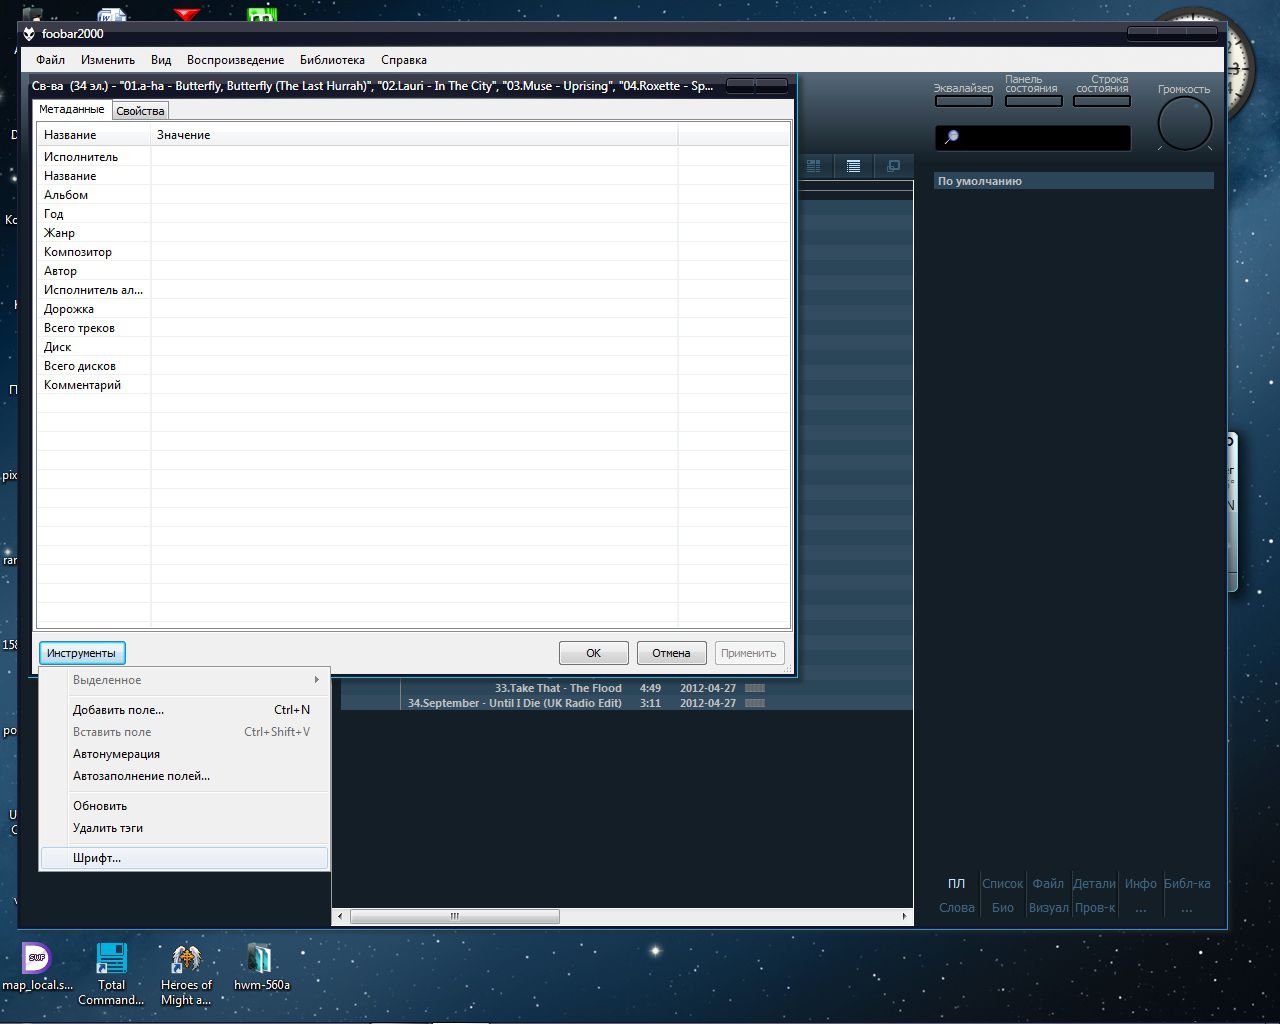
Task: Select the Год field row
Action: point(413,214)
